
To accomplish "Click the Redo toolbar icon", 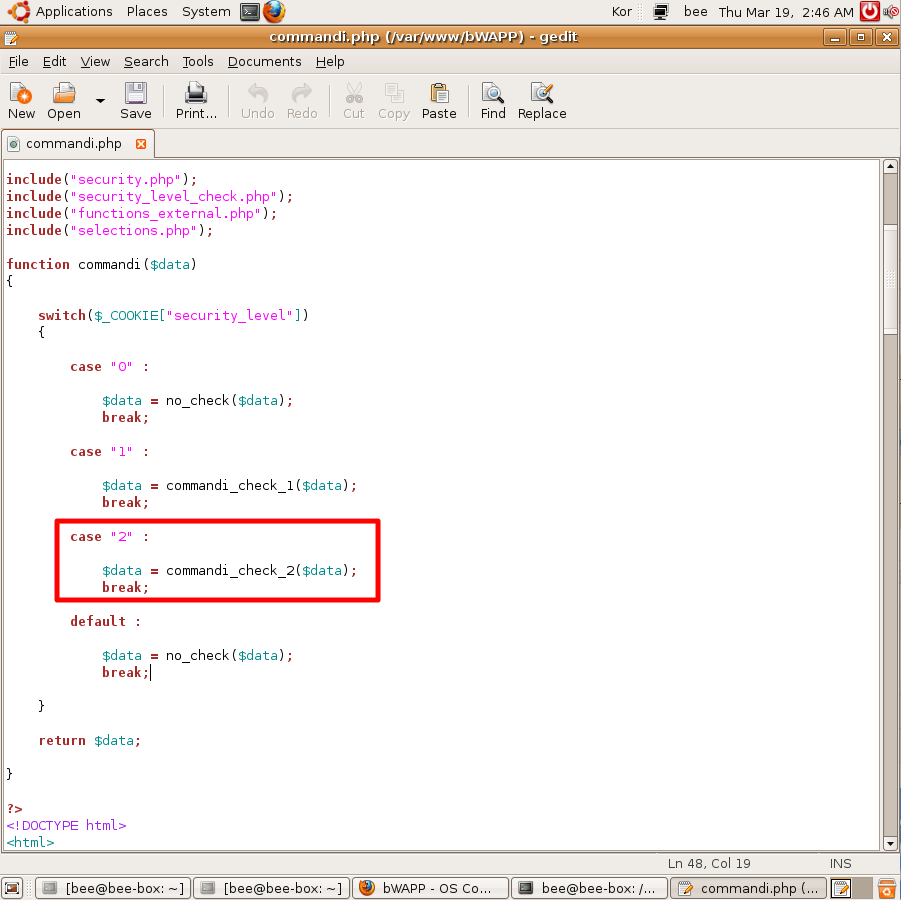I will (302, 93).
